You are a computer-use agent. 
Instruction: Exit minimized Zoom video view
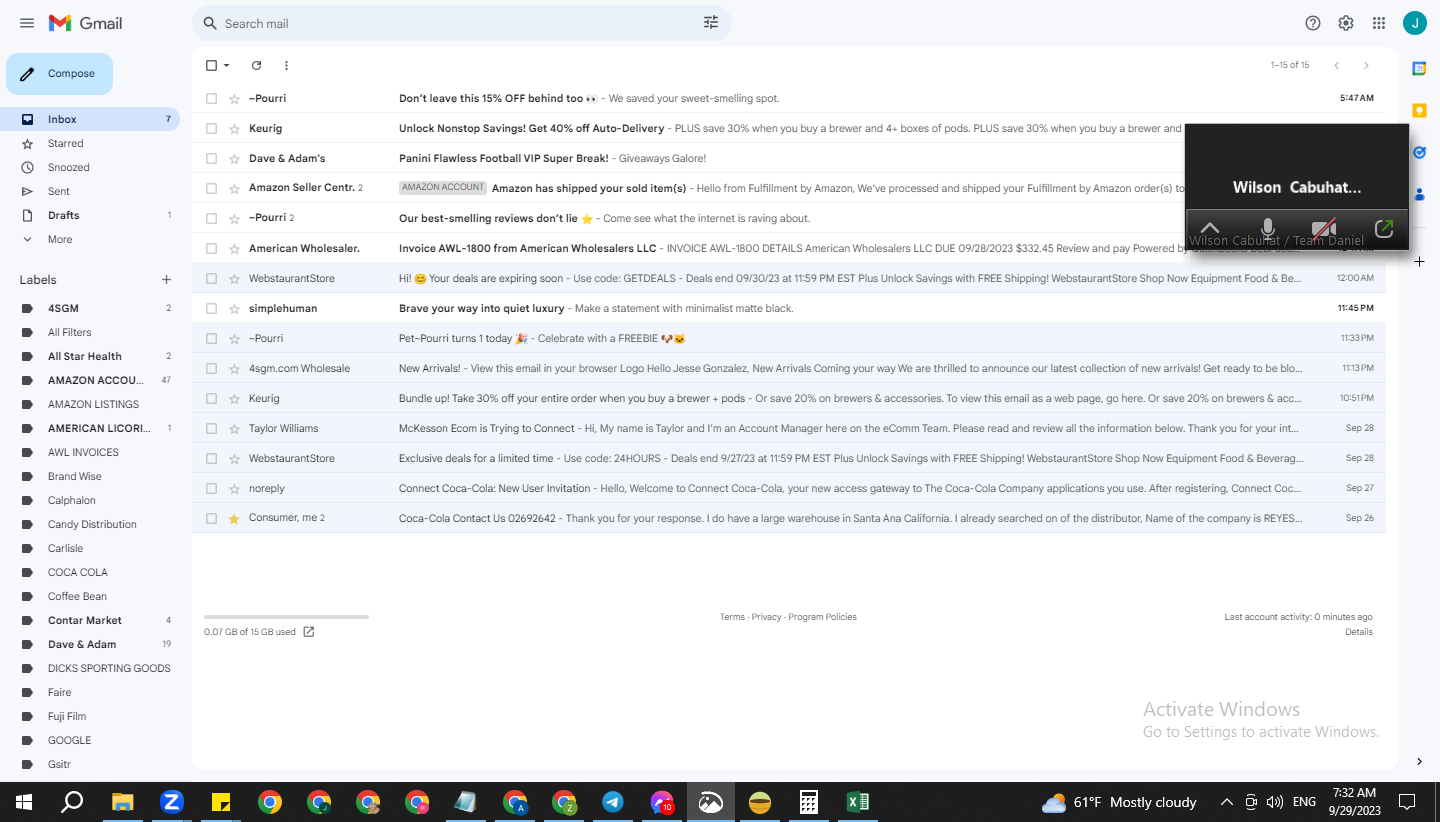click(1384, 229)
